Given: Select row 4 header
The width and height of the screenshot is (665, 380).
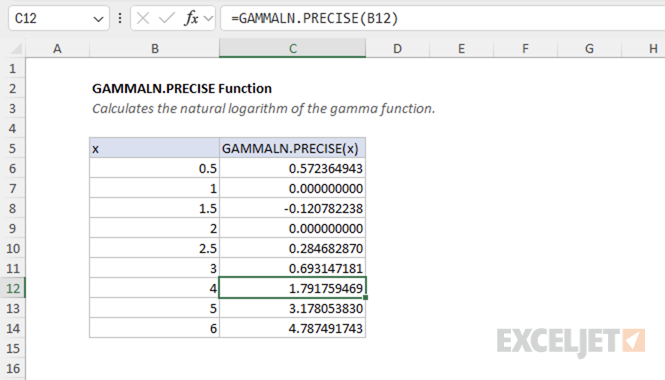Looking at the screenshot, I should [13, 128].
